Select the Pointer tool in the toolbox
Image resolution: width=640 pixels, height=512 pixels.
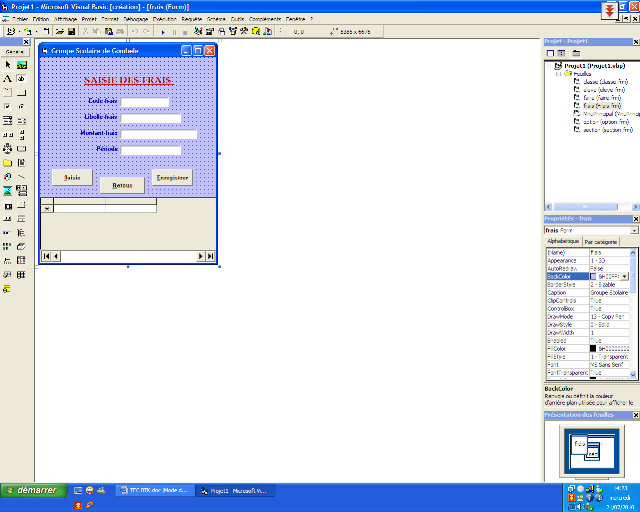pos(8,64)
